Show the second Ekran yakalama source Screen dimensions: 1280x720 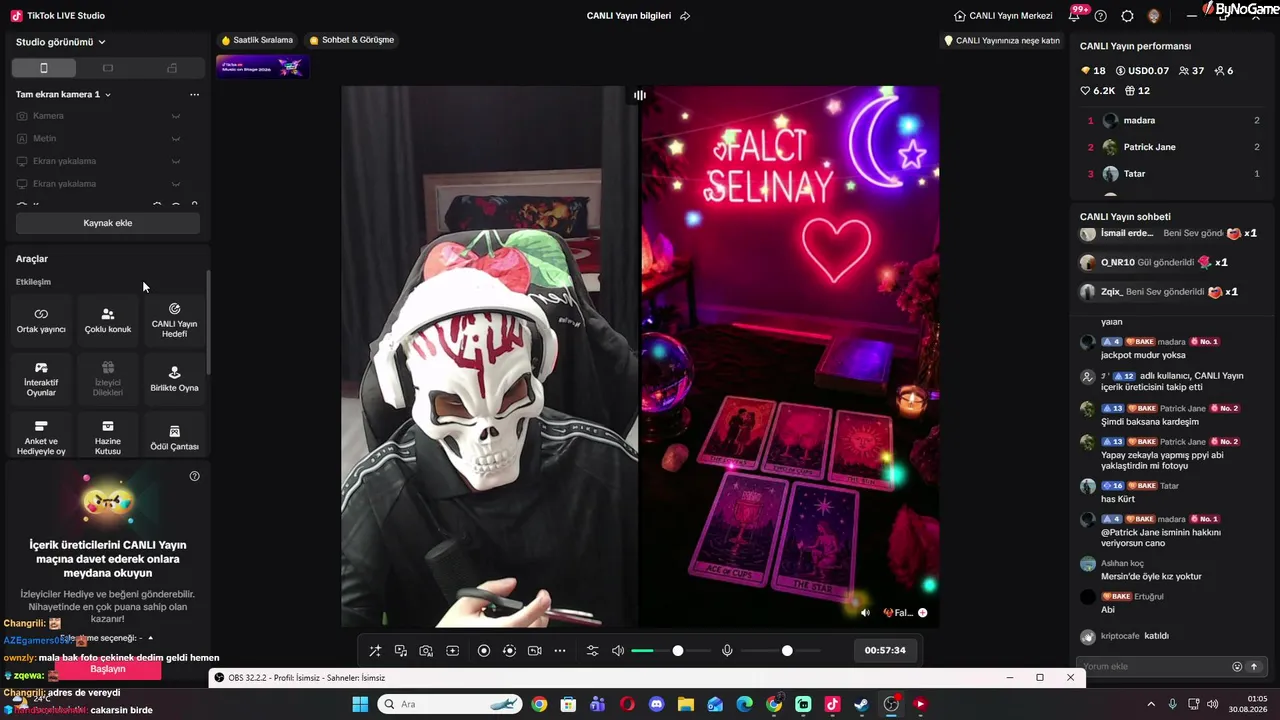pos(176,184)
